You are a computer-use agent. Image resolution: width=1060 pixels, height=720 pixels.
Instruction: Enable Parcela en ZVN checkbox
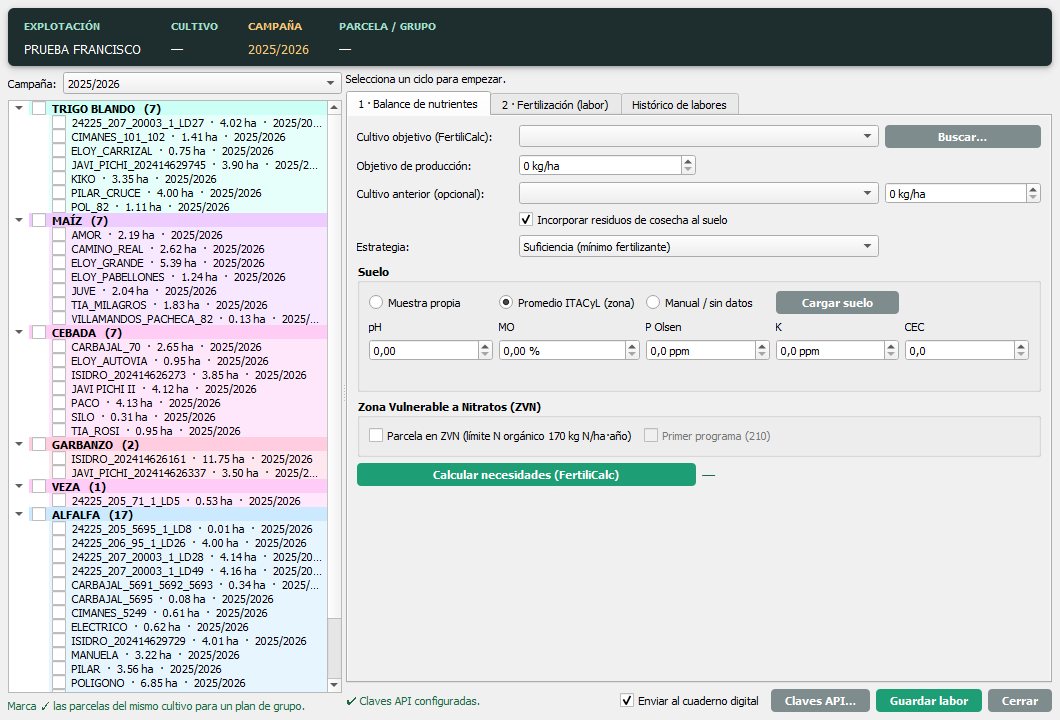(x=376, y=435)
